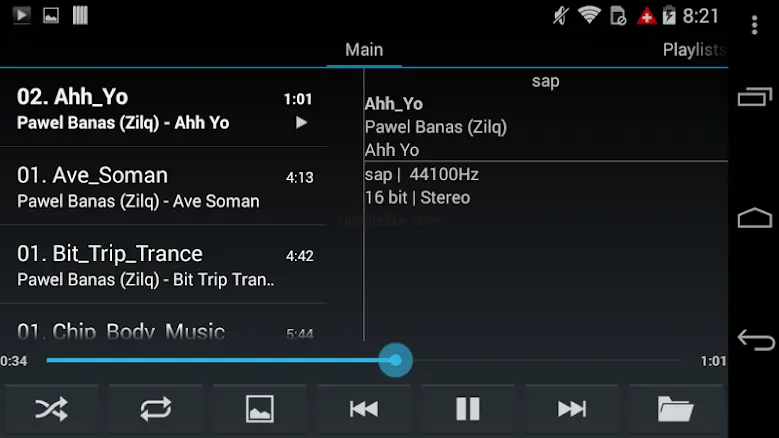The height and width of the screenshot is (438, 779).
Task: Tap the Android back navigation icon
Action: (755, 341)
